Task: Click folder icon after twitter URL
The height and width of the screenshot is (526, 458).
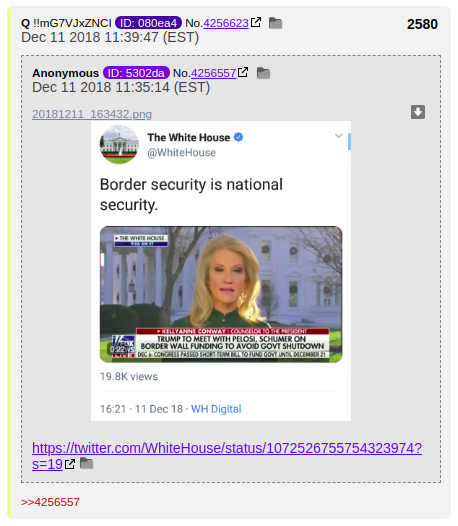Action: click(x=87, y=464)
